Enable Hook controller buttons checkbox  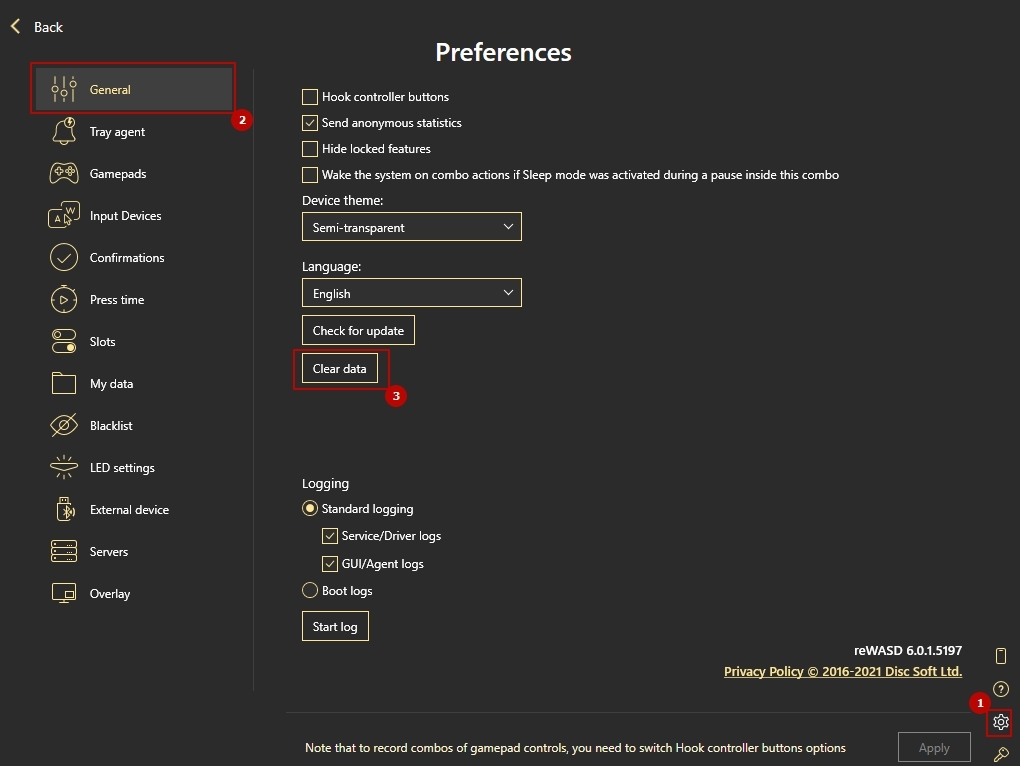(310, 97)
